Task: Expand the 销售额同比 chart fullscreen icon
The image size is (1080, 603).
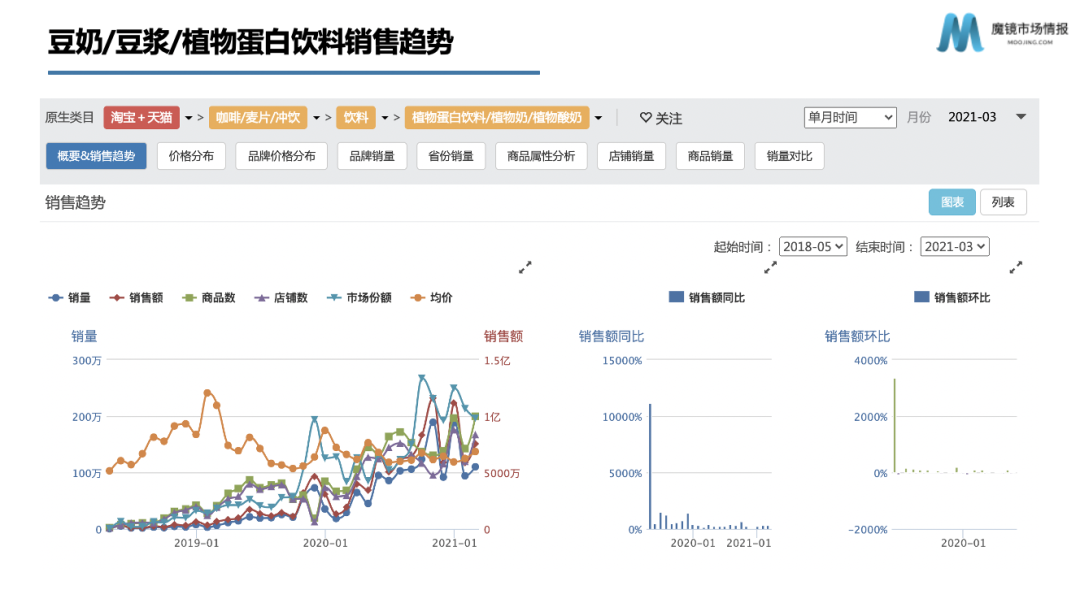Action: (770, 267)
